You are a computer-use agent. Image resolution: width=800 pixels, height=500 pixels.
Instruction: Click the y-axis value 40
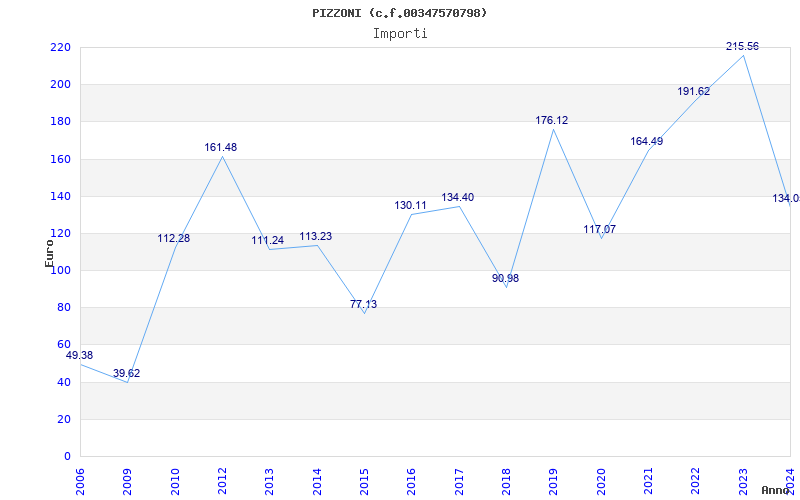coord(63,382)
